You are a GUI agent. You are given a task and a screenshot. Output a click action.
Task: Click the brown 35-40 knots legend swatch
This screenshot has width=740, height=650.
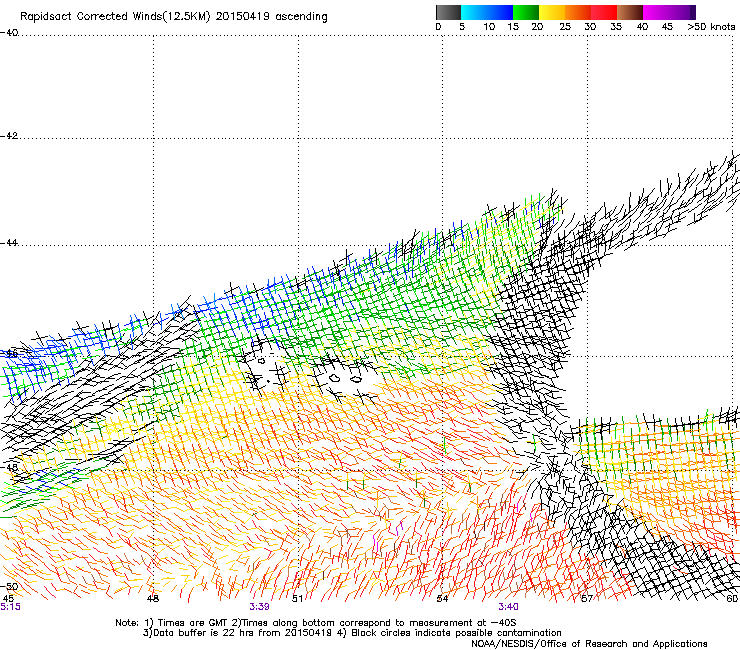[x=630, y=12]
